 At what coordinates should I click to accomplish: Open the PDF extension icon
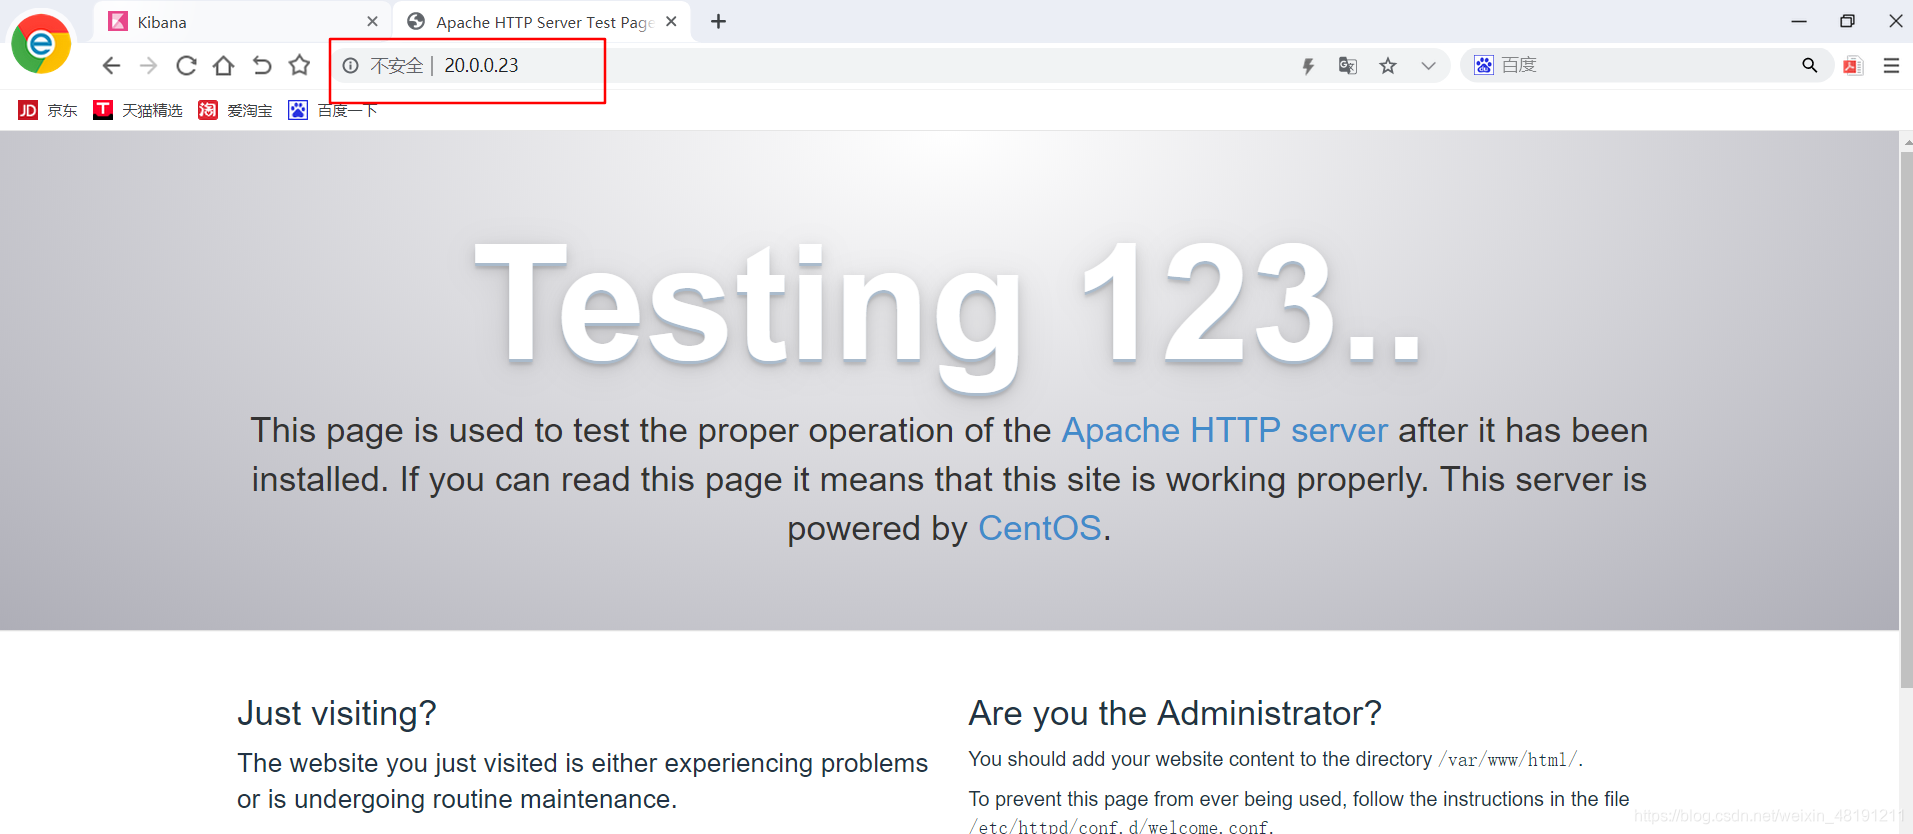click(x=1853, y=66)
